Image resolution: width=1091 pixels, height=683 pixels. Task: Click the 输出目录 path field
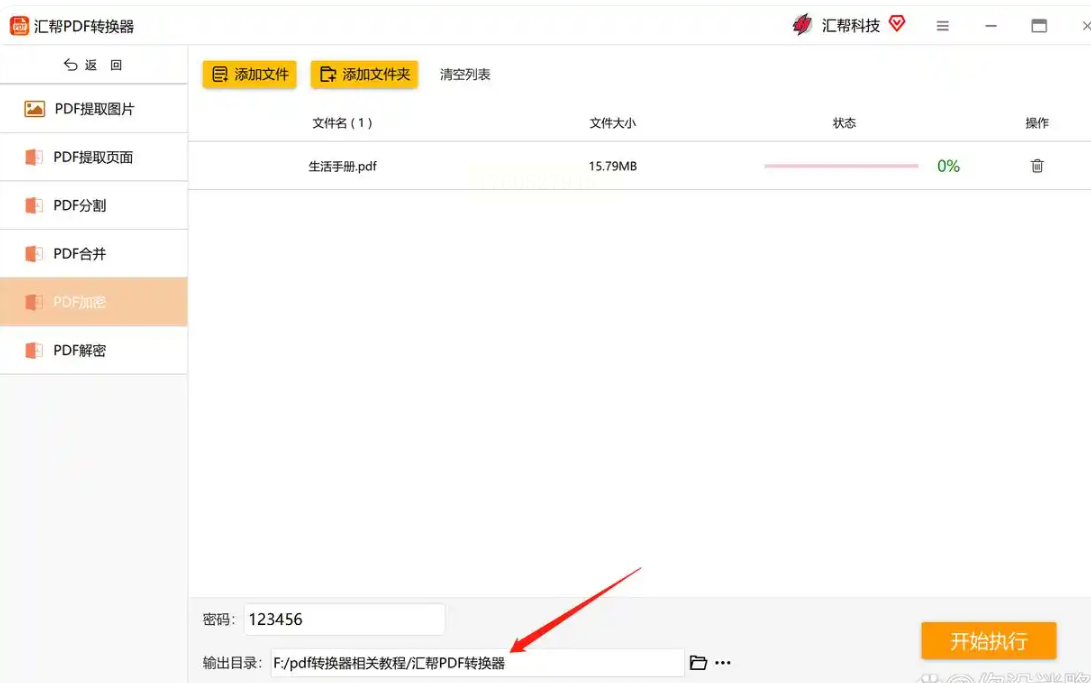coord(477,663)
